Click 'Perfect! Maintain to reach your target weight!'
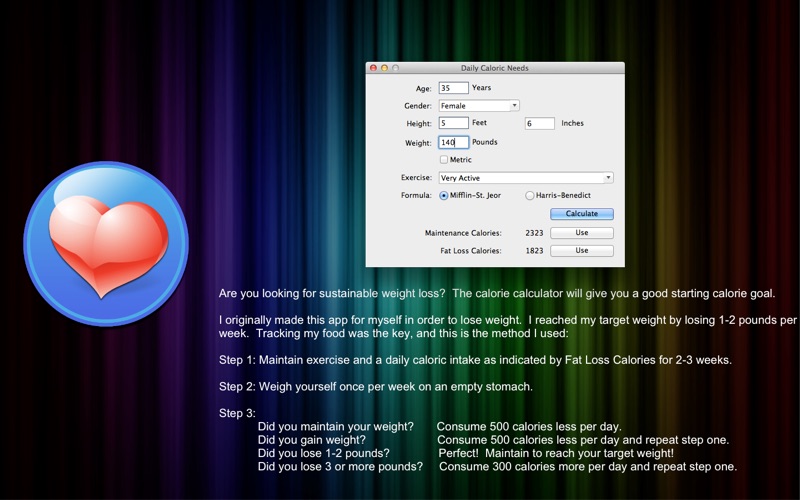This screenshot has width=800, height=500. [556, 453]
